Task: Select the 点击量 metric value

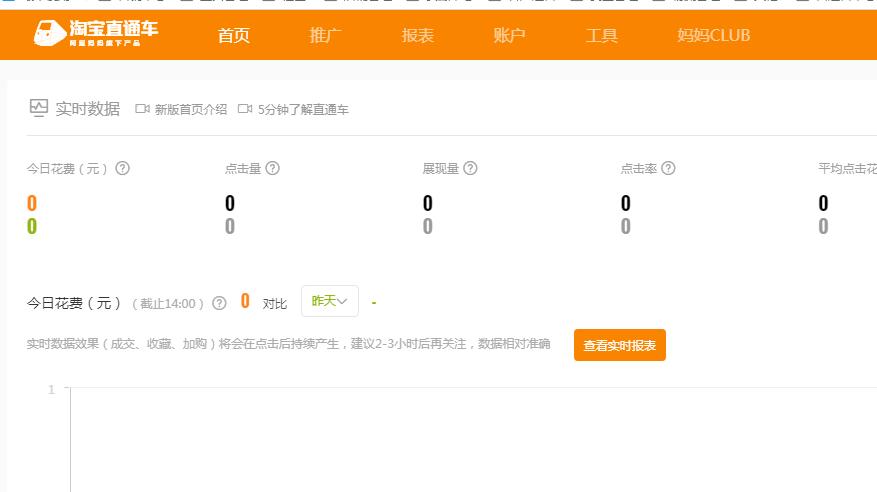Action: pyautogui.click(x=230, y=204)
